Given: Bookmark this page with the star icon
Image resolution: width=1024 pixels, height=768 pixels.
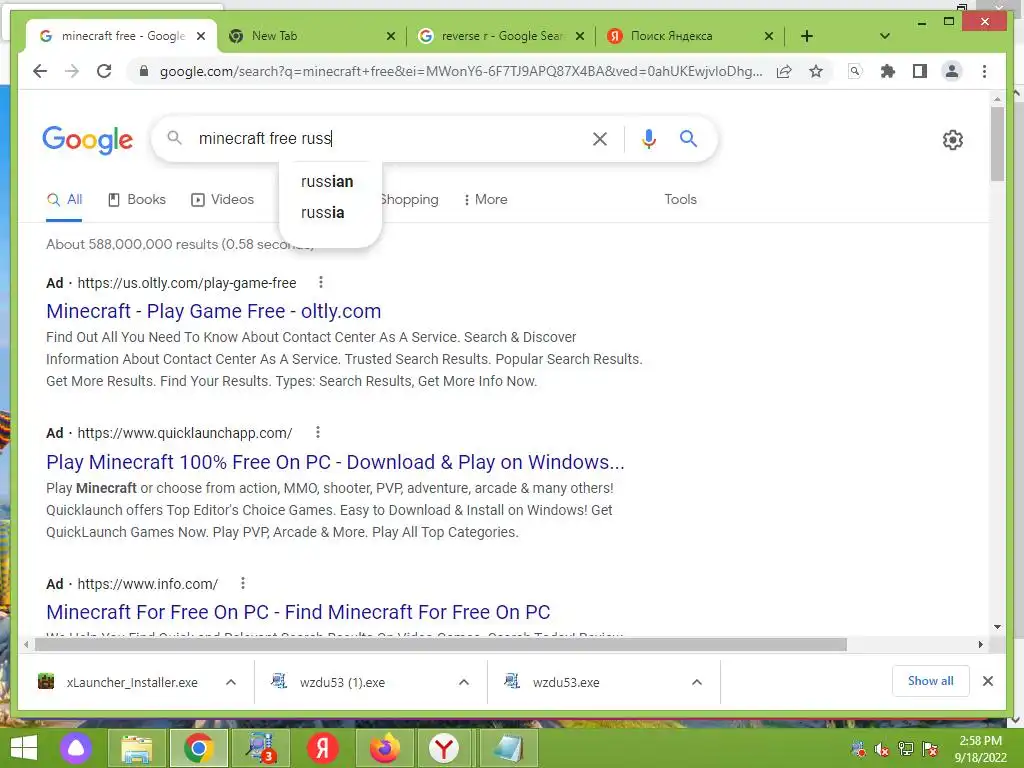Looking at the screenshot, I should [x=816, y=71].
